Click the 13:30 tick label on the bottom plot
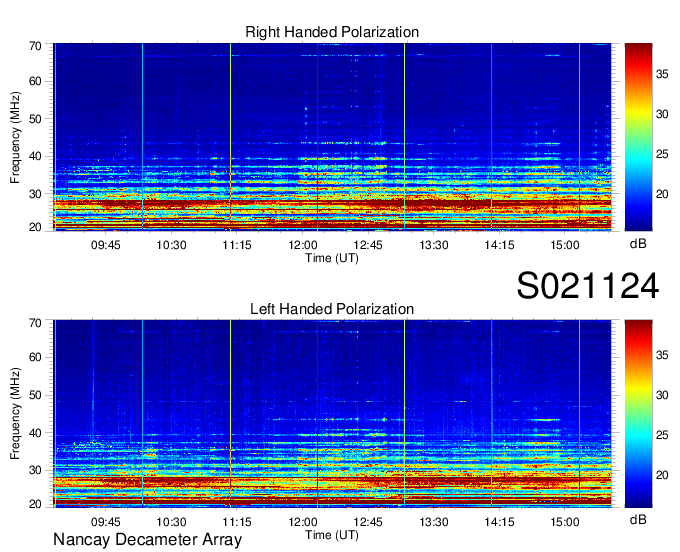Viewport: 680px width, 552px height. tap(434, 522)
